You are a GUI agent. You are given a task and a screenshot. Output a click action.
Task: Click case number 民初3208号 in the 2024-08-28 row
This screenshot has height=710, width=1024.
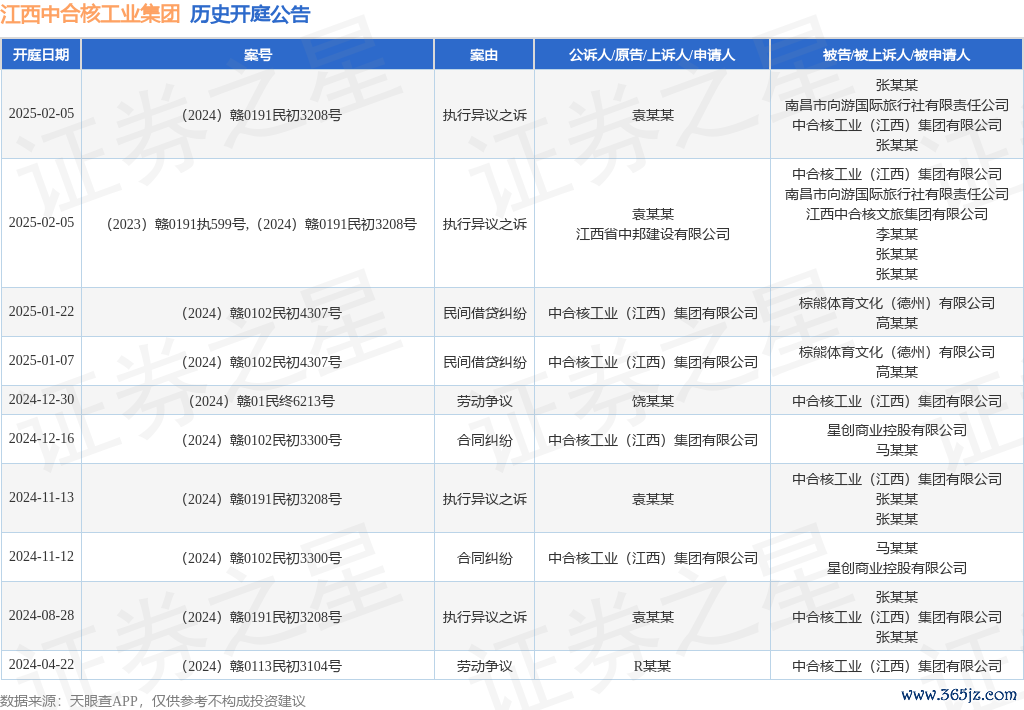point(261,617)
